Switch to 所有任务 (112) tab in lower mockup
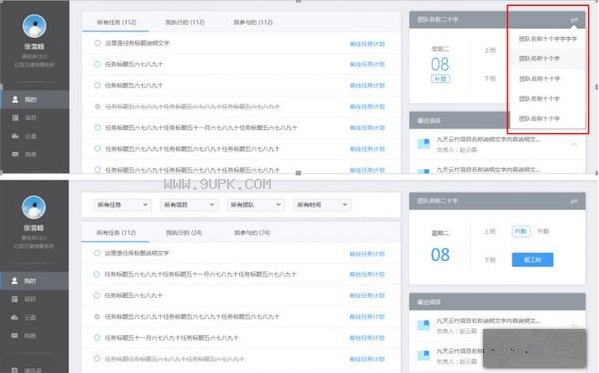Viewport: 599px width, 373px height. pos(116,233)
